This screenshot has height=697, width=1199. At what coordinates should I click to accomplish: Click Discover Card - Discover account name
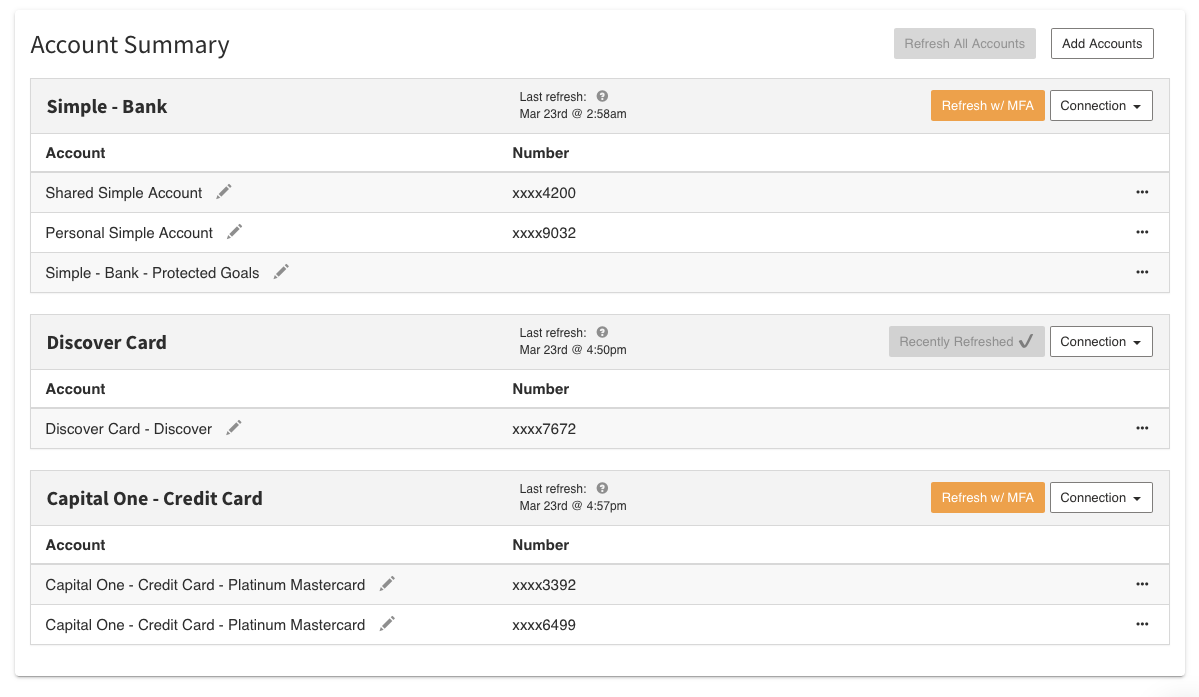[128, 429]
